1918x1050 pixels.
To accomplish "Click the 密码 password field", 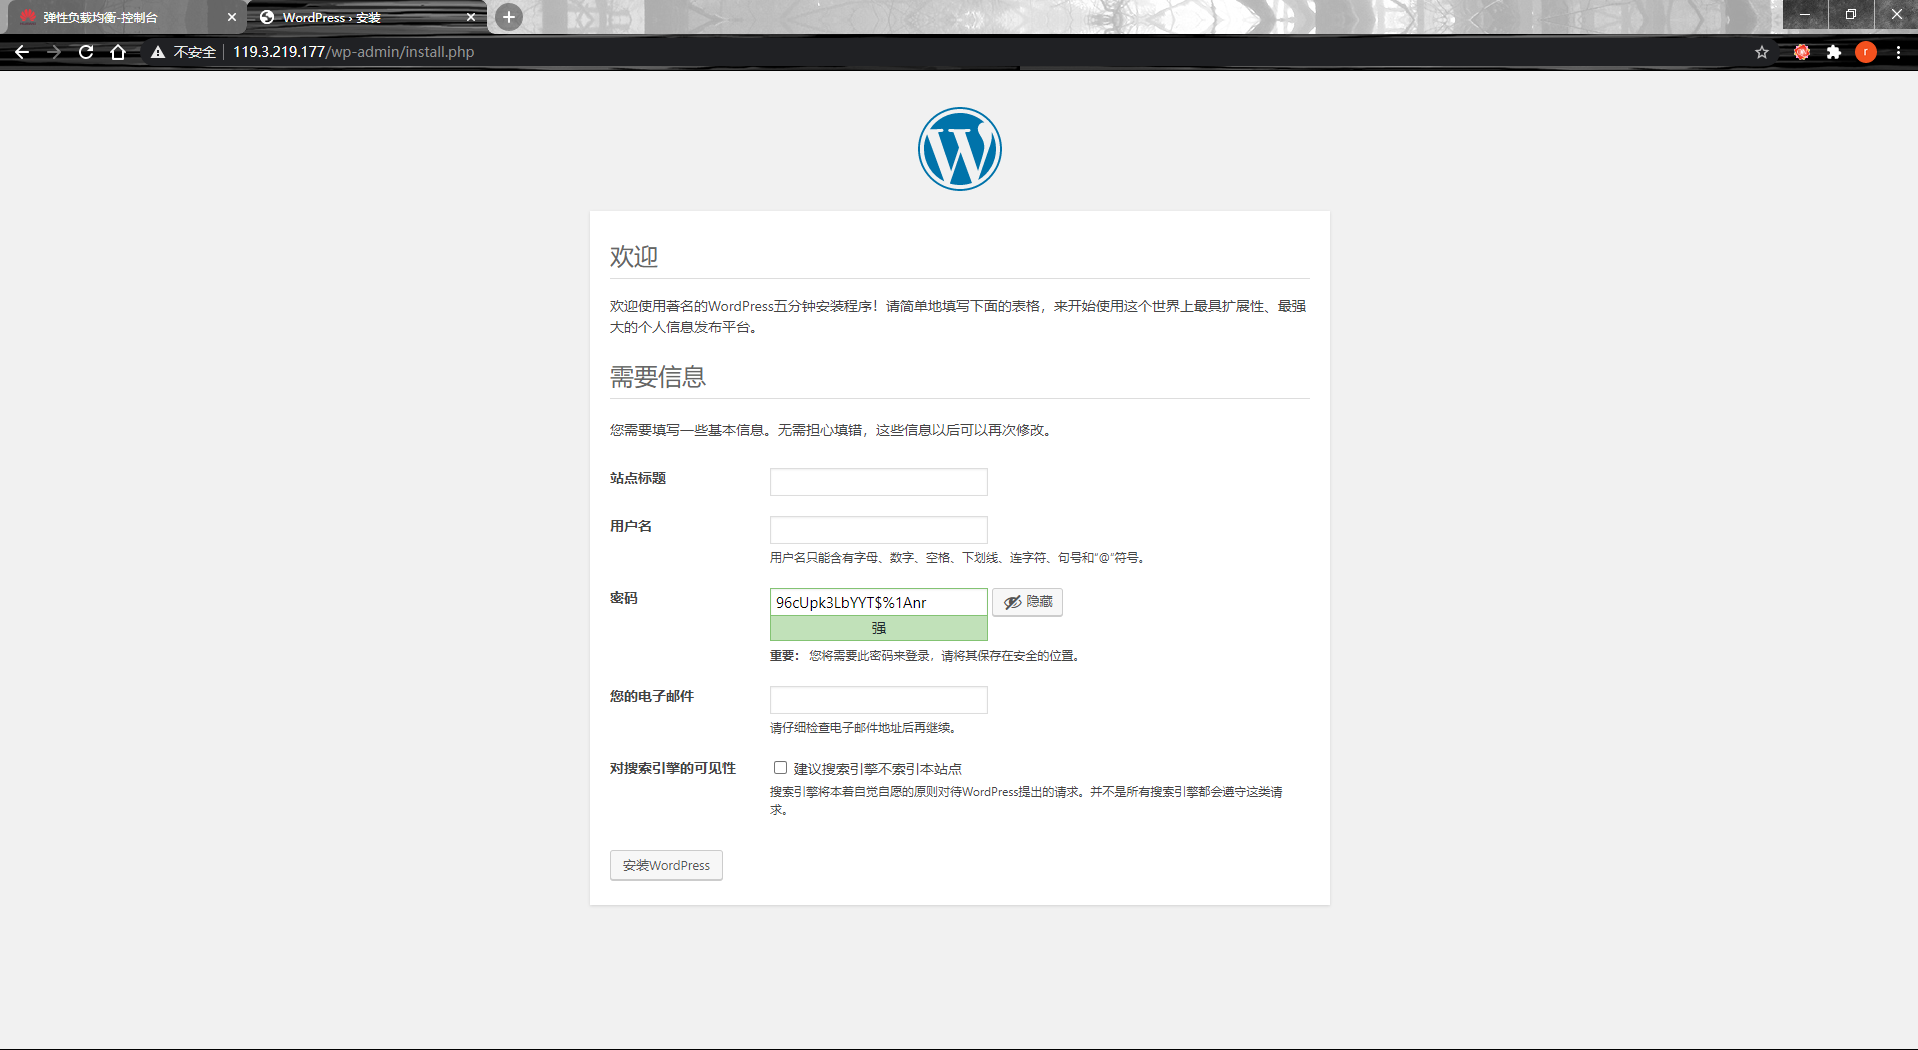I will click(x=879, y=602).
